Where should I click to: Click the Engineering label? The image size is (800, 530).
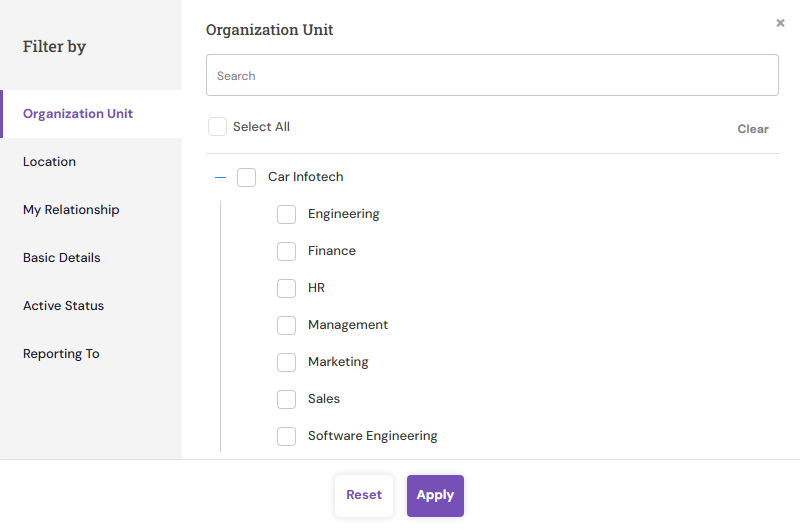343,214
